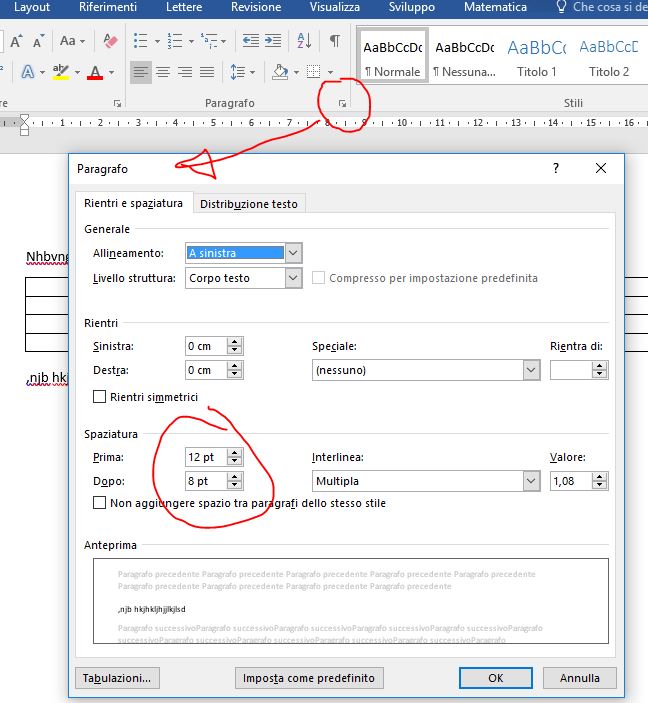Toggle Non aggiungere spazio tra paragrafi checkbox

[x=99, y=503]
